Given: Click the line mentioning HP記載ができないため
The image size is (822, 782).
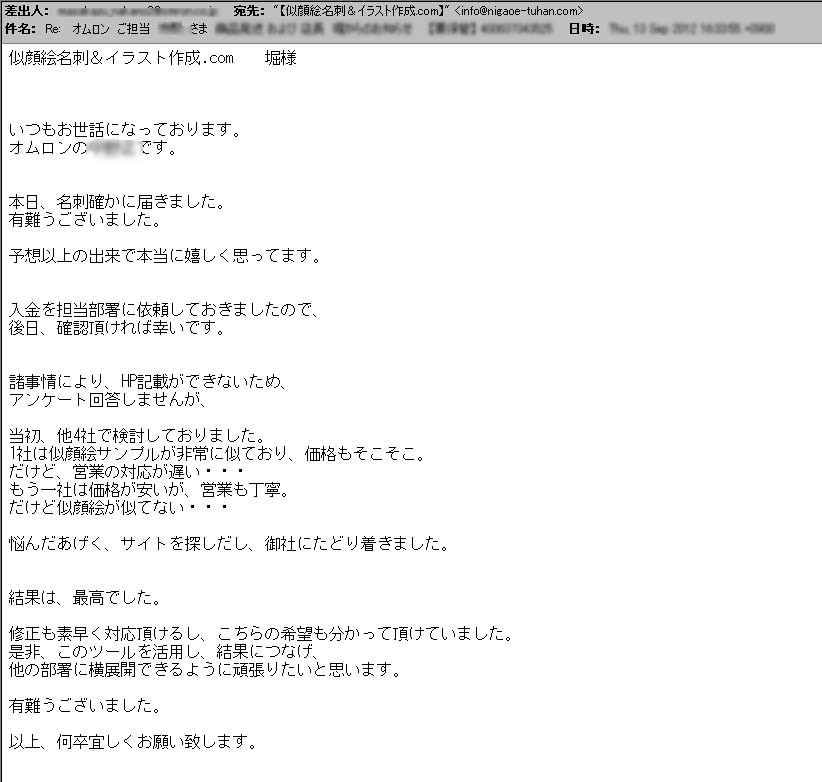Looking at the screenshot, I should pos(148,382).
